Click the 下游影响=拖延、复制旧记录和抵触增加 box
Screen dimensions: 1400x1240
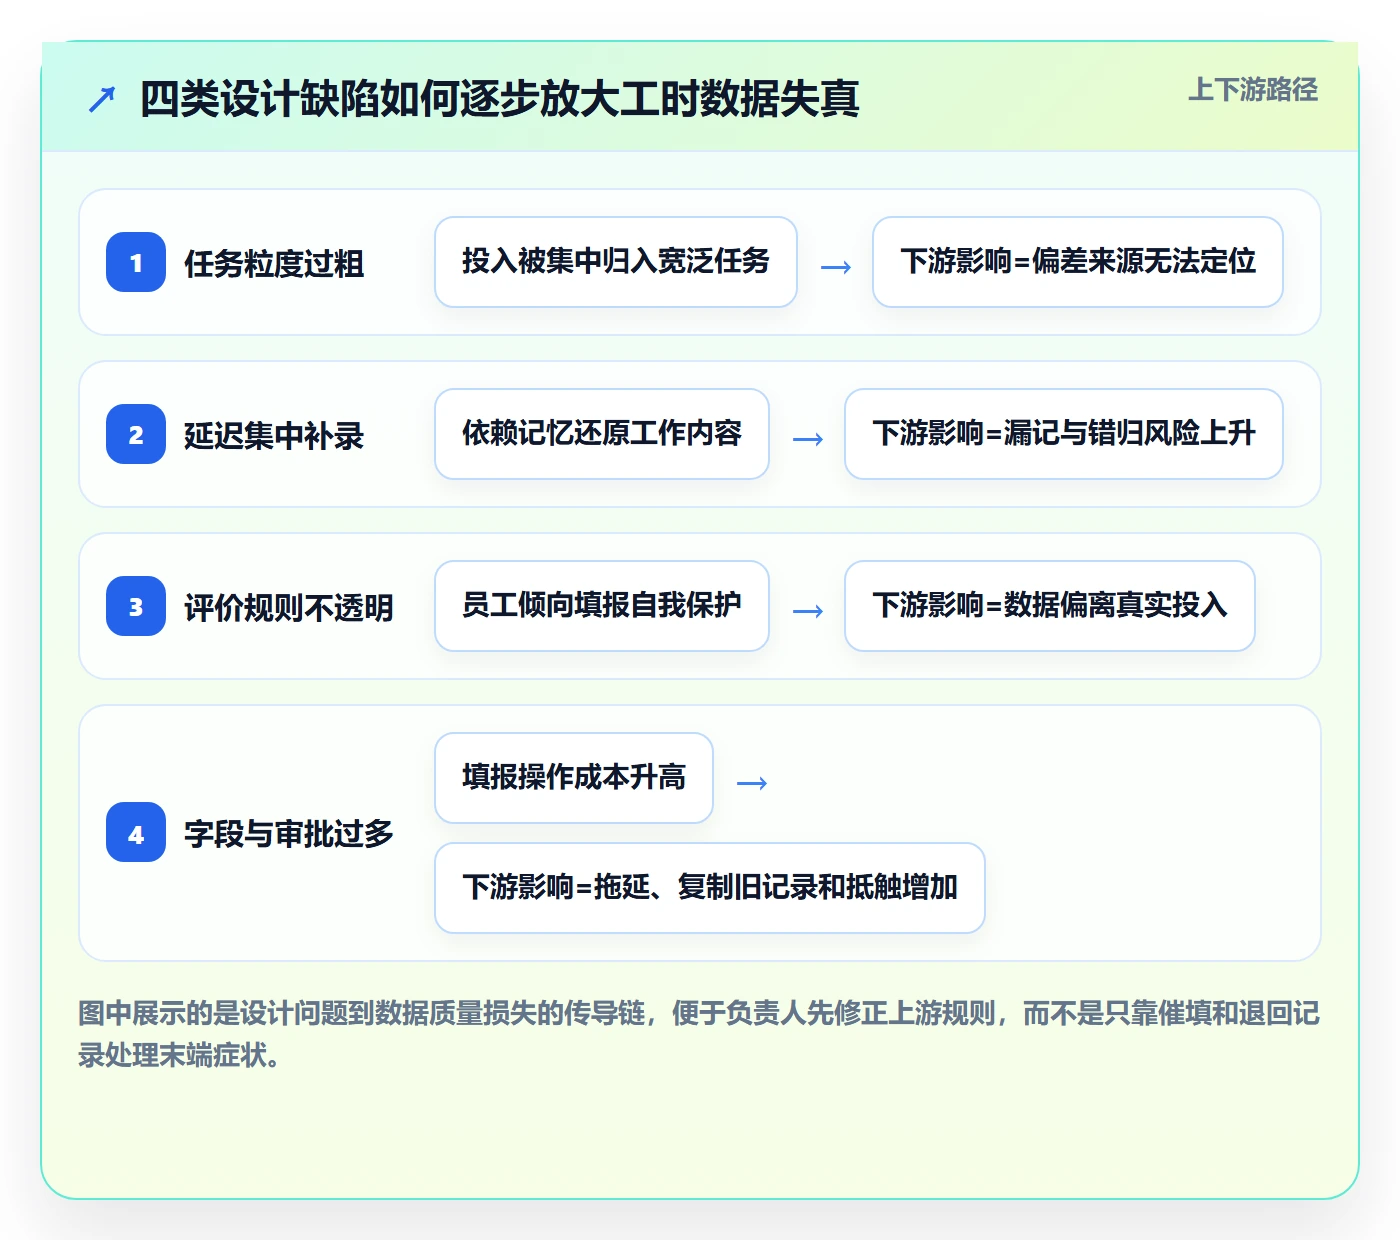(710, 888)
